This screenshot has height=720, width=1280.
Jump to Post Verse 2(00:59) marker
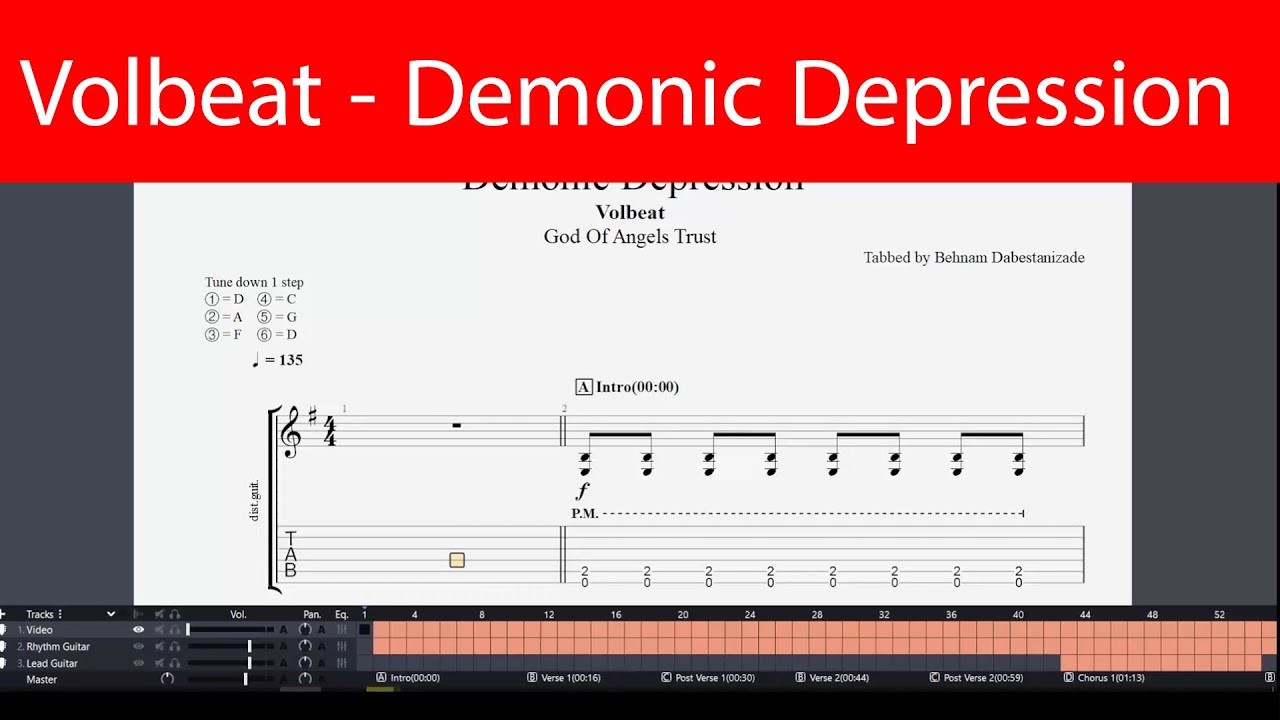[x=976, y=677]
